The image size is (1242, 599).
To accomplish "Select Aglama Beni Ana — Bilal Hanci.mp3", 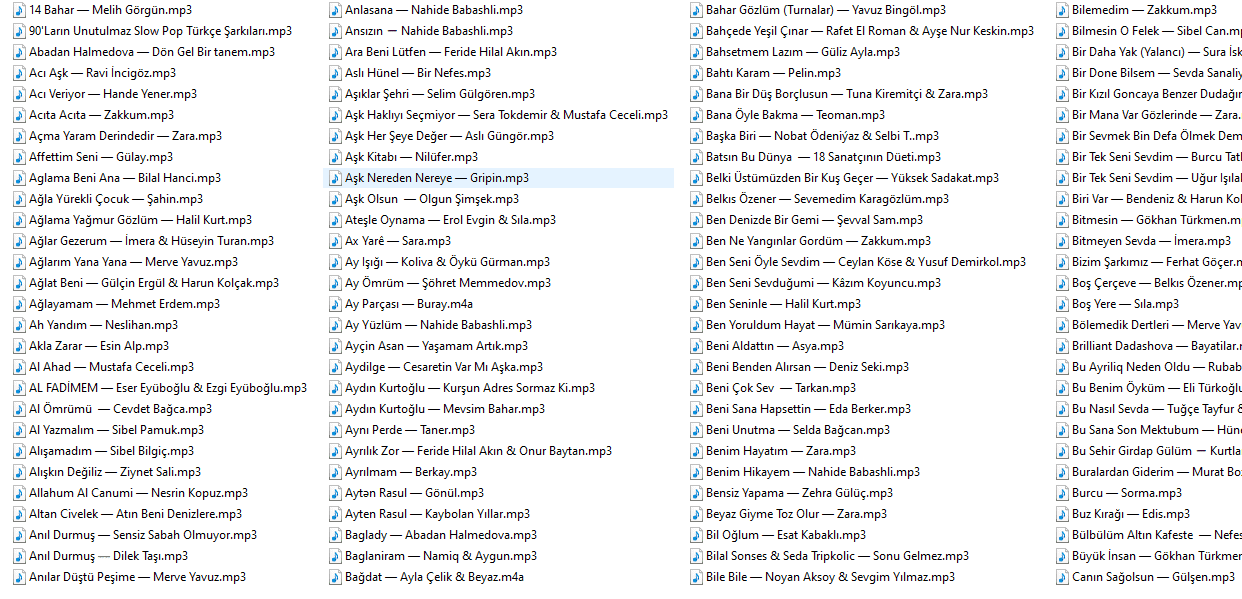I will pos(125,178).
